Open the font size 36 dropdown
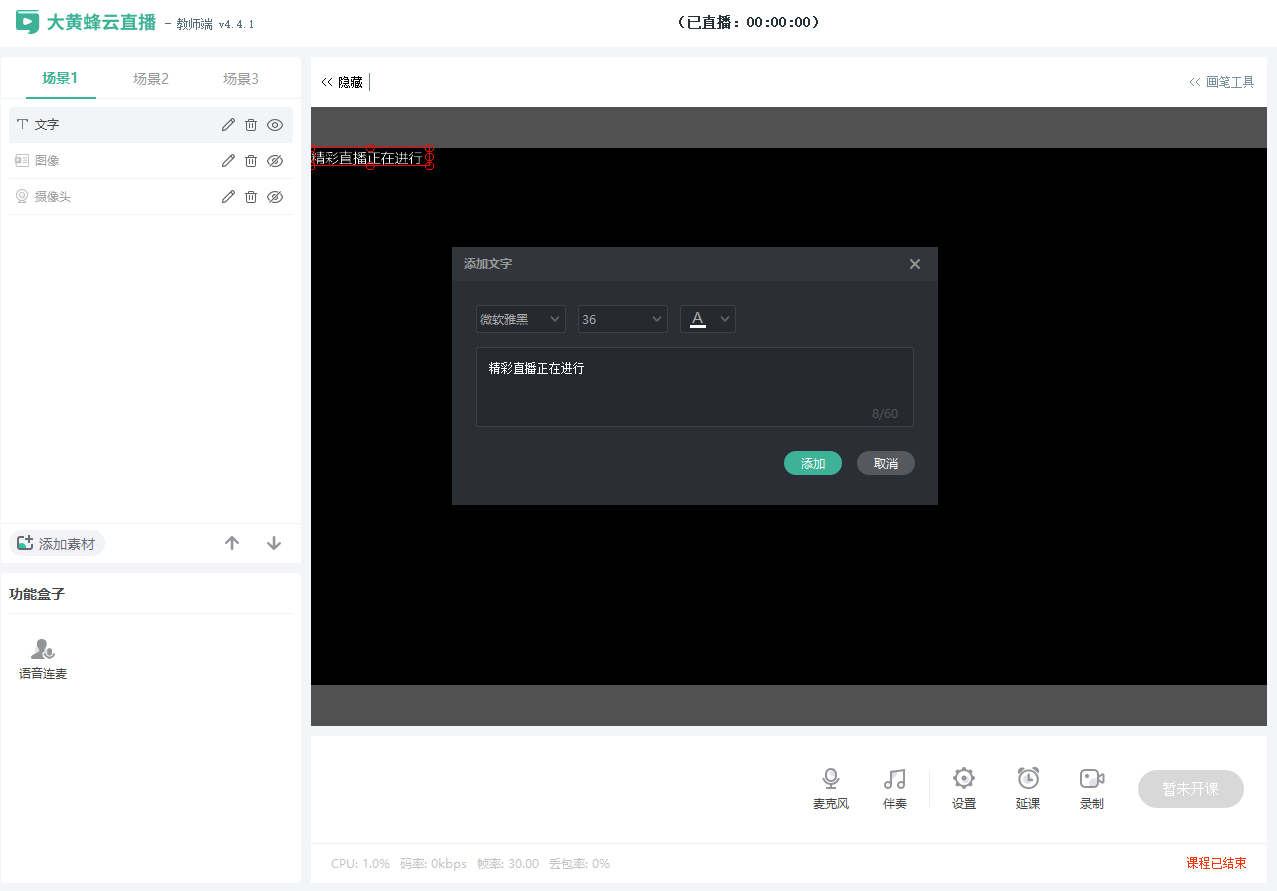Screen dimensions: 1277x891 point(623,319)
